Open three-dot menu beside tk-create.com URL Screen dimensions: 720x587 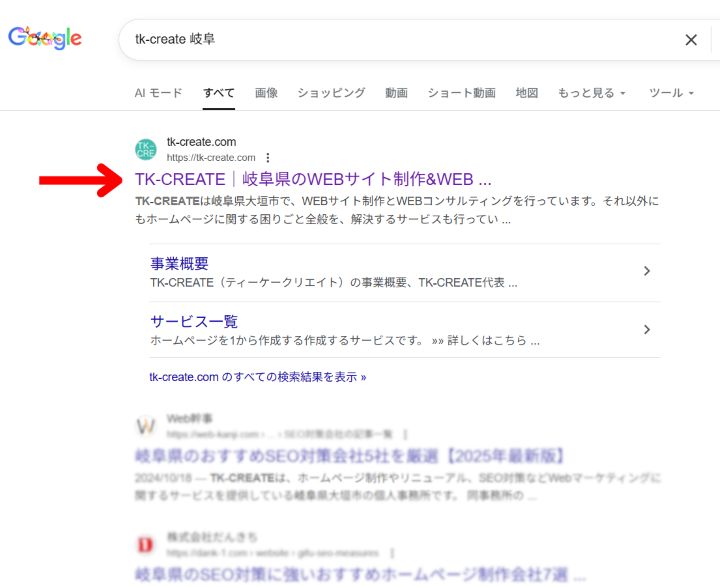click(x=268, y=158)
